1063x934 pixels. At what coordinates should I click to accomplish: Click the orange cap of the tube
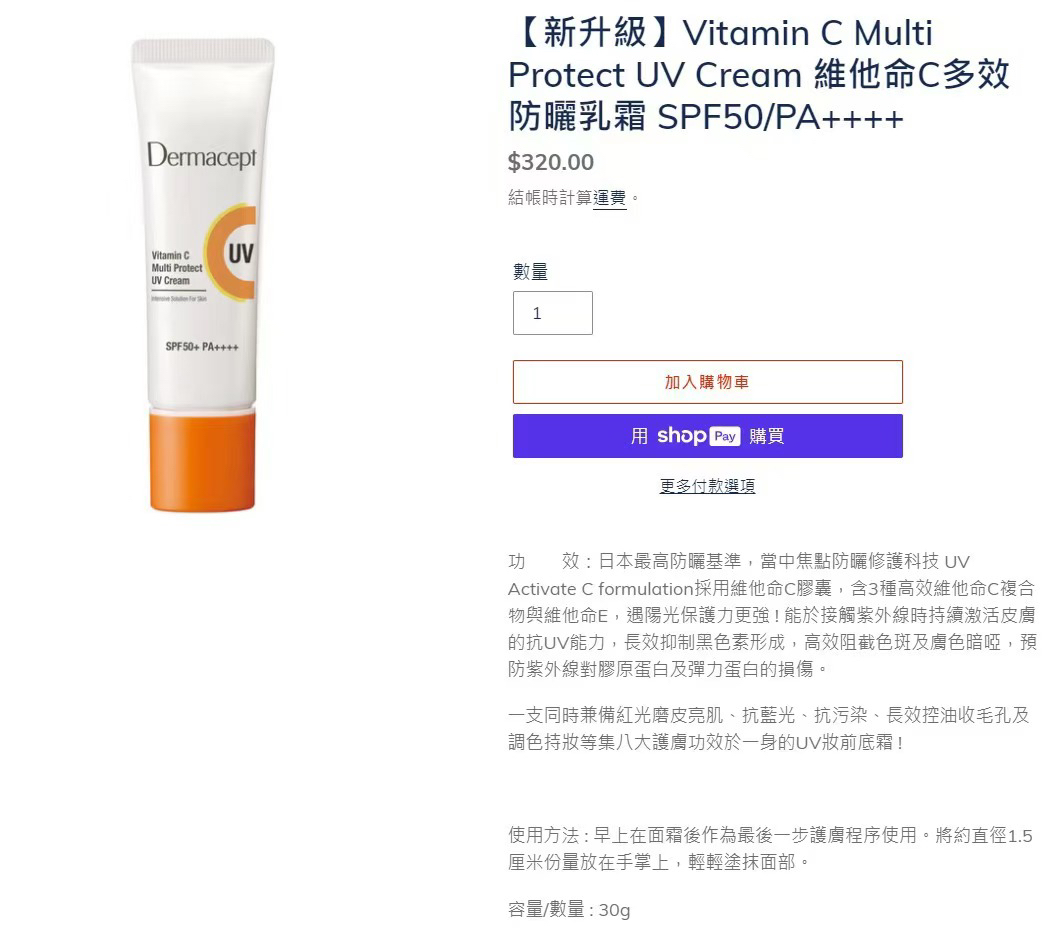tap(203, 460)
